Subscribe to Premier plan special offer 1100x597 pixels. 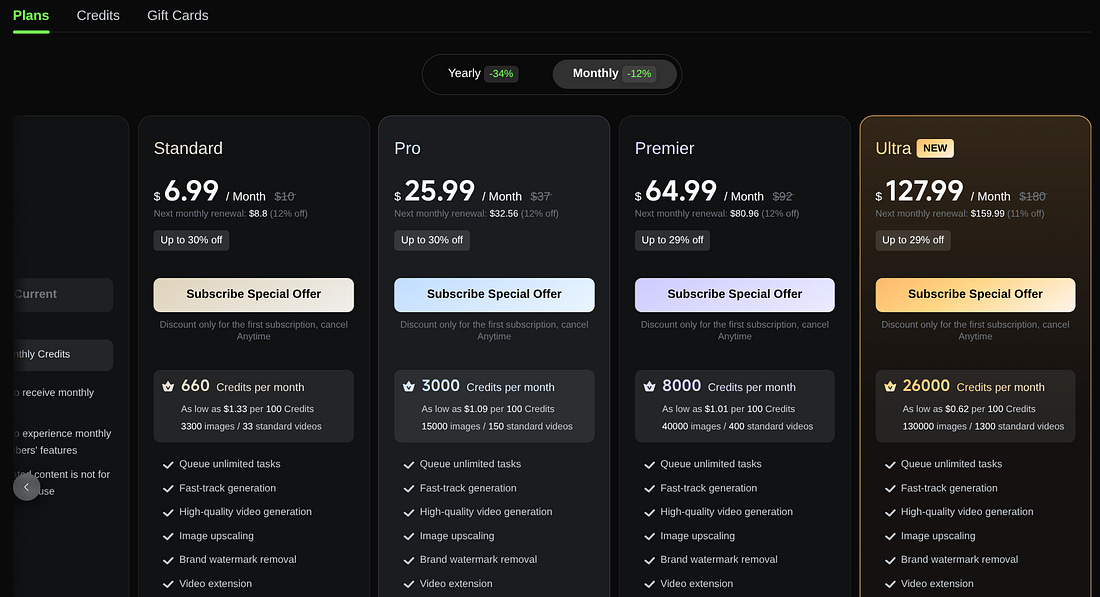735,295
